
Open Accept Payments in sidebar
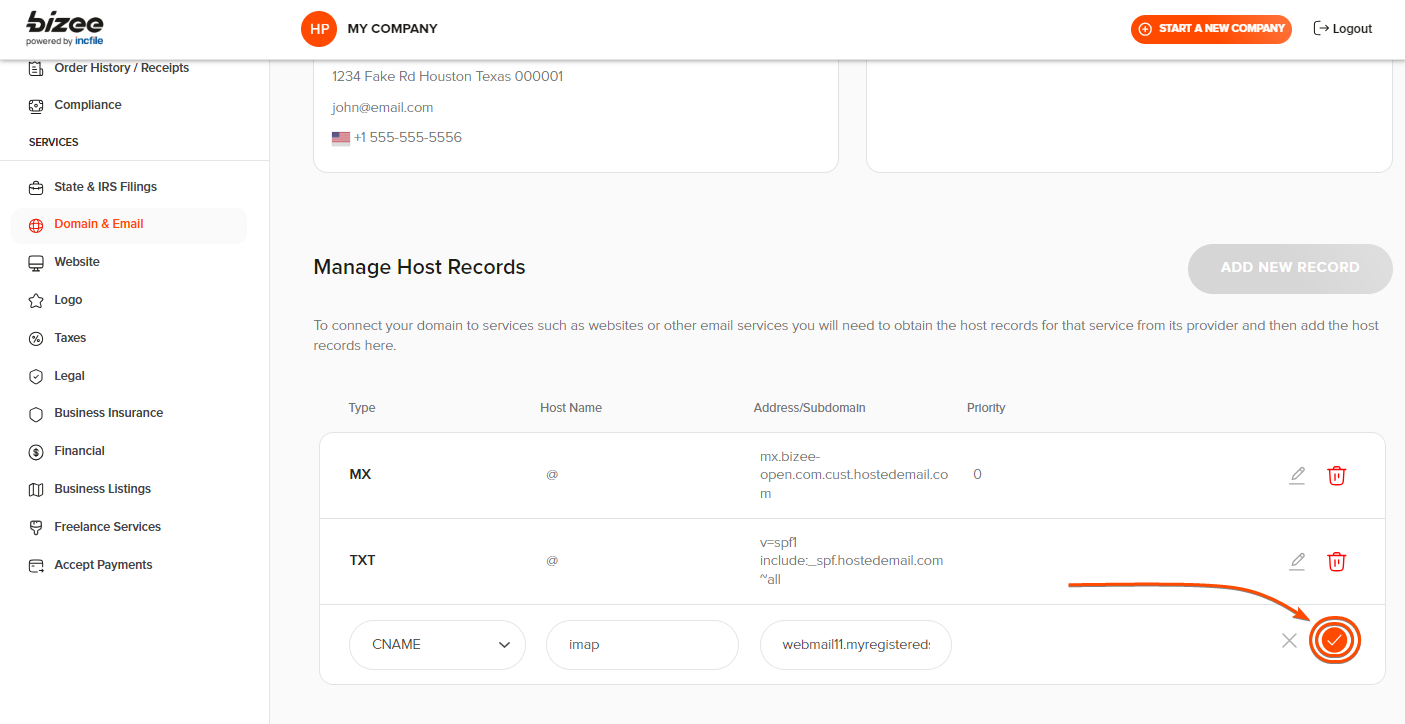[x=103, y=565]
